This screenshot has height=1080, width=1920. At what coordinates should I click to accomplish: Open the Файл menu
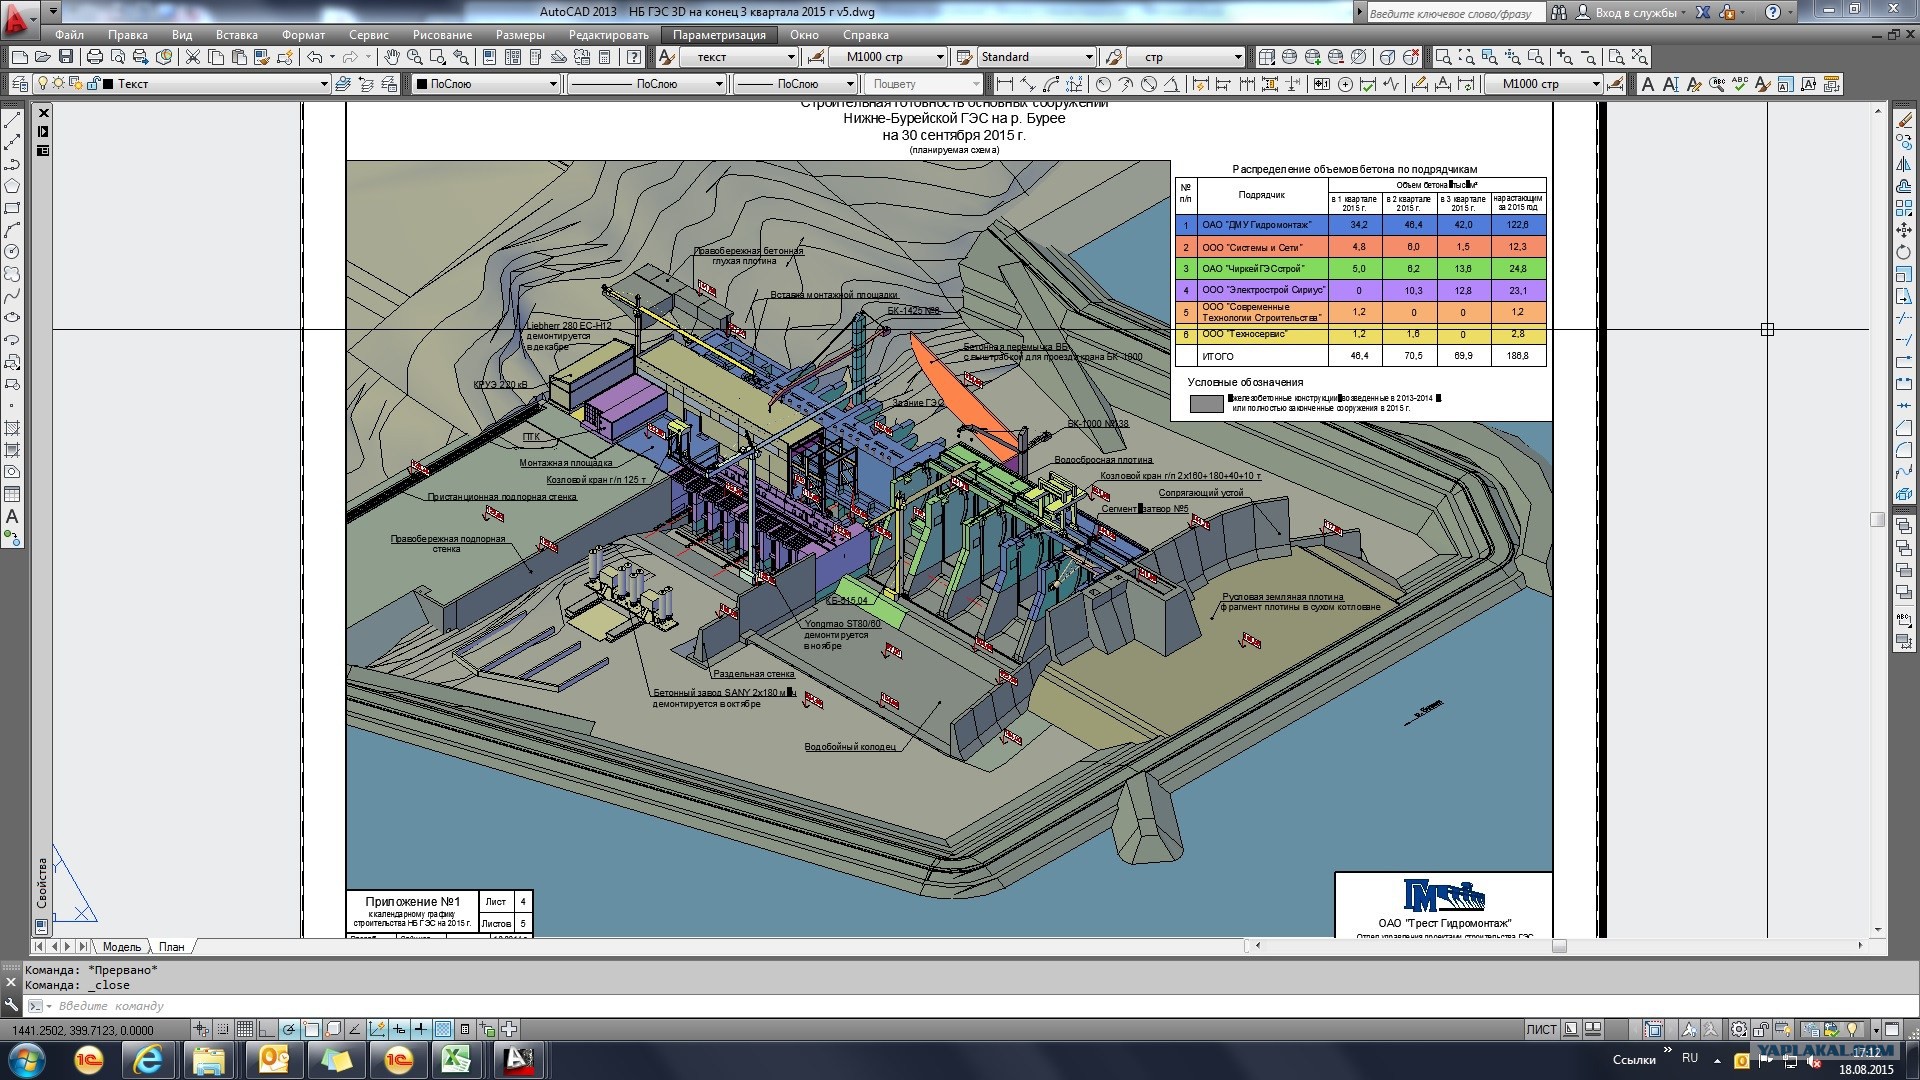[69, 35]
